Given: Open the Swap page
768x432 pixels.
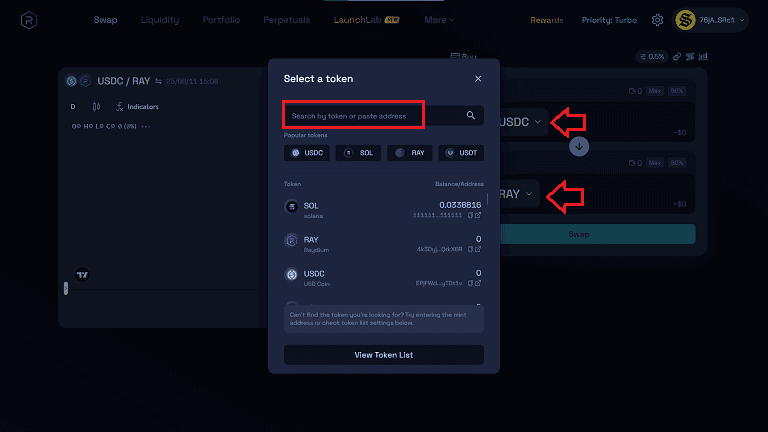Looking at the screenshot, I should (x=105, y=20).
